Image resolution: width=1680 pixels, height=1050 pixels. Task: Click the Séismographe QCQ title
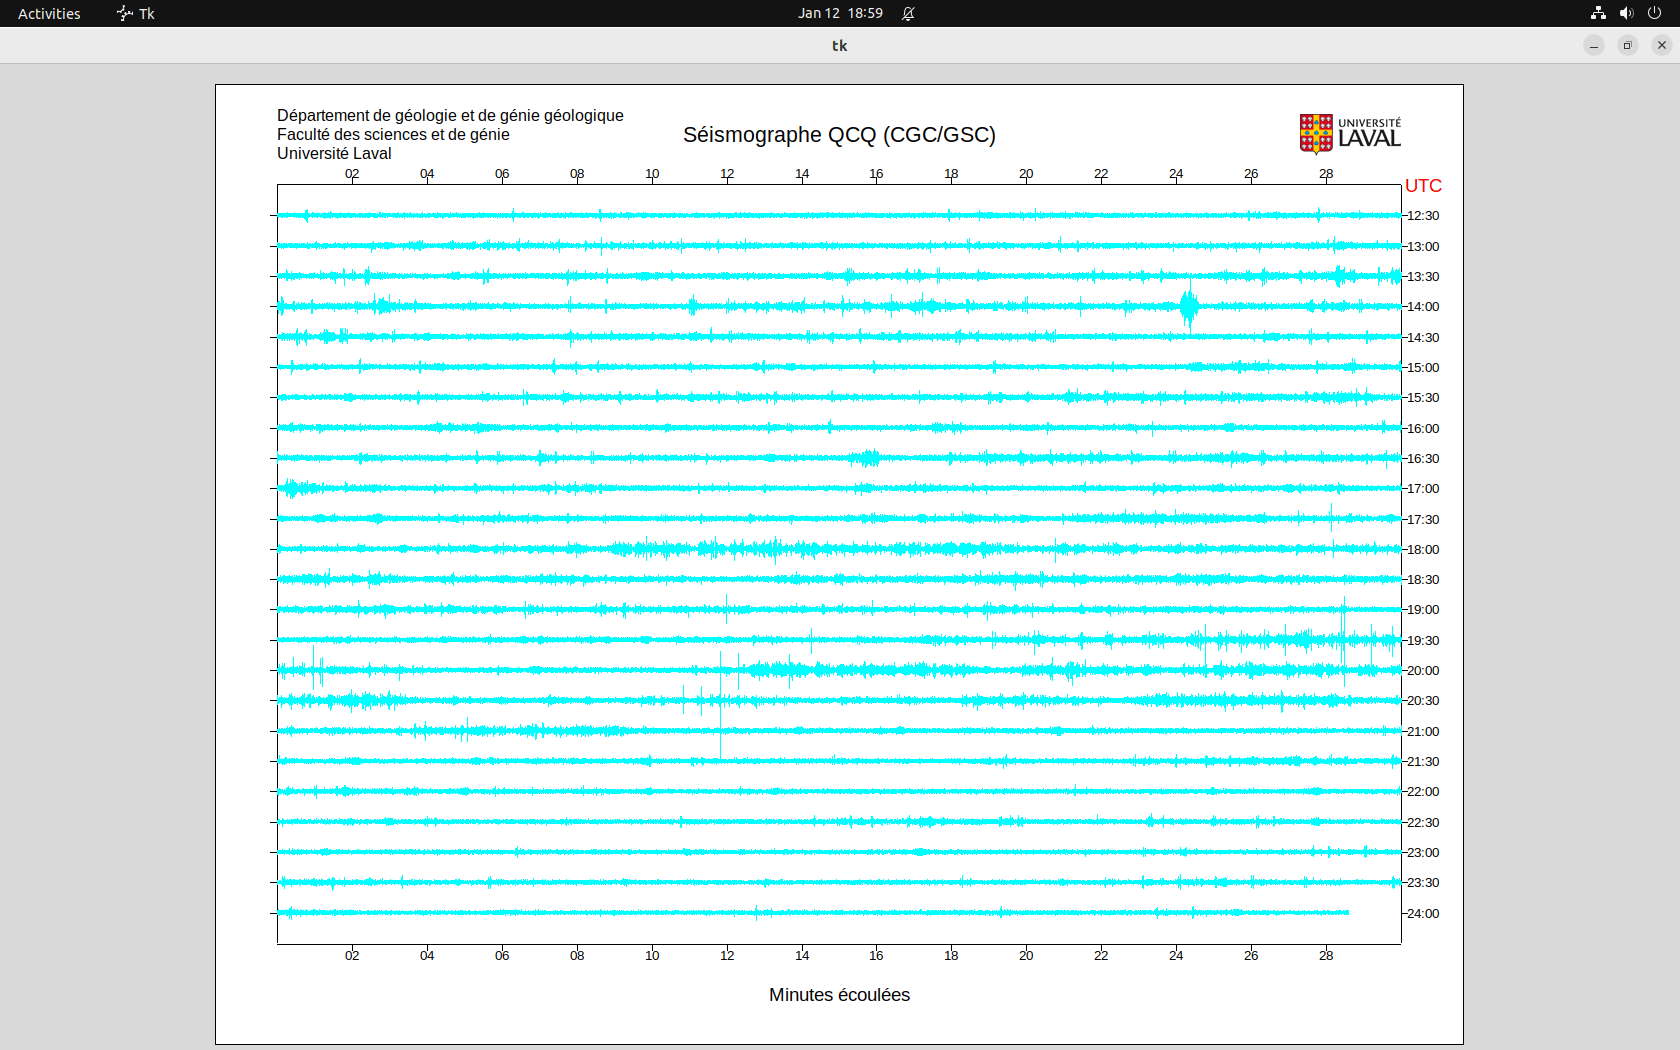pyautogui.click(x=839, y=135)
